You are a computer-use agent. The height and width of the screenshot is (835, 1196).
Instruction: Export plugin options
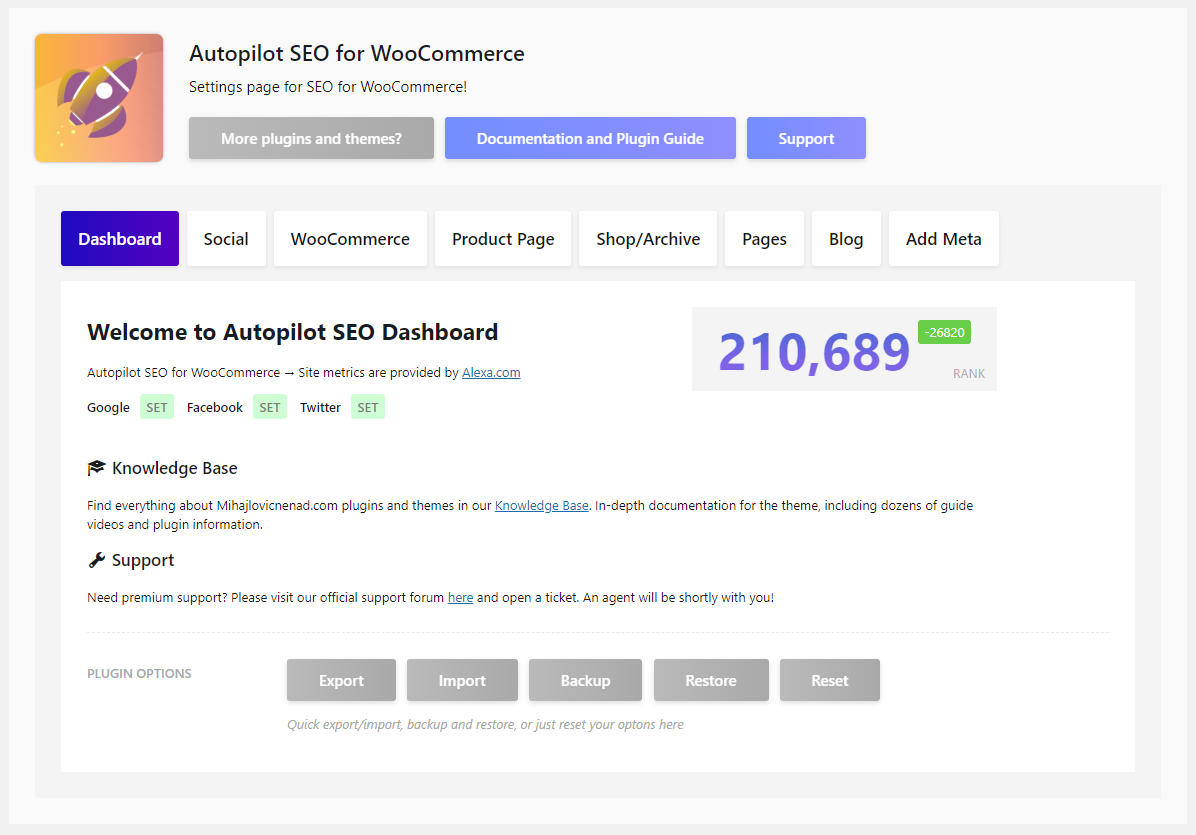(341, 680)
